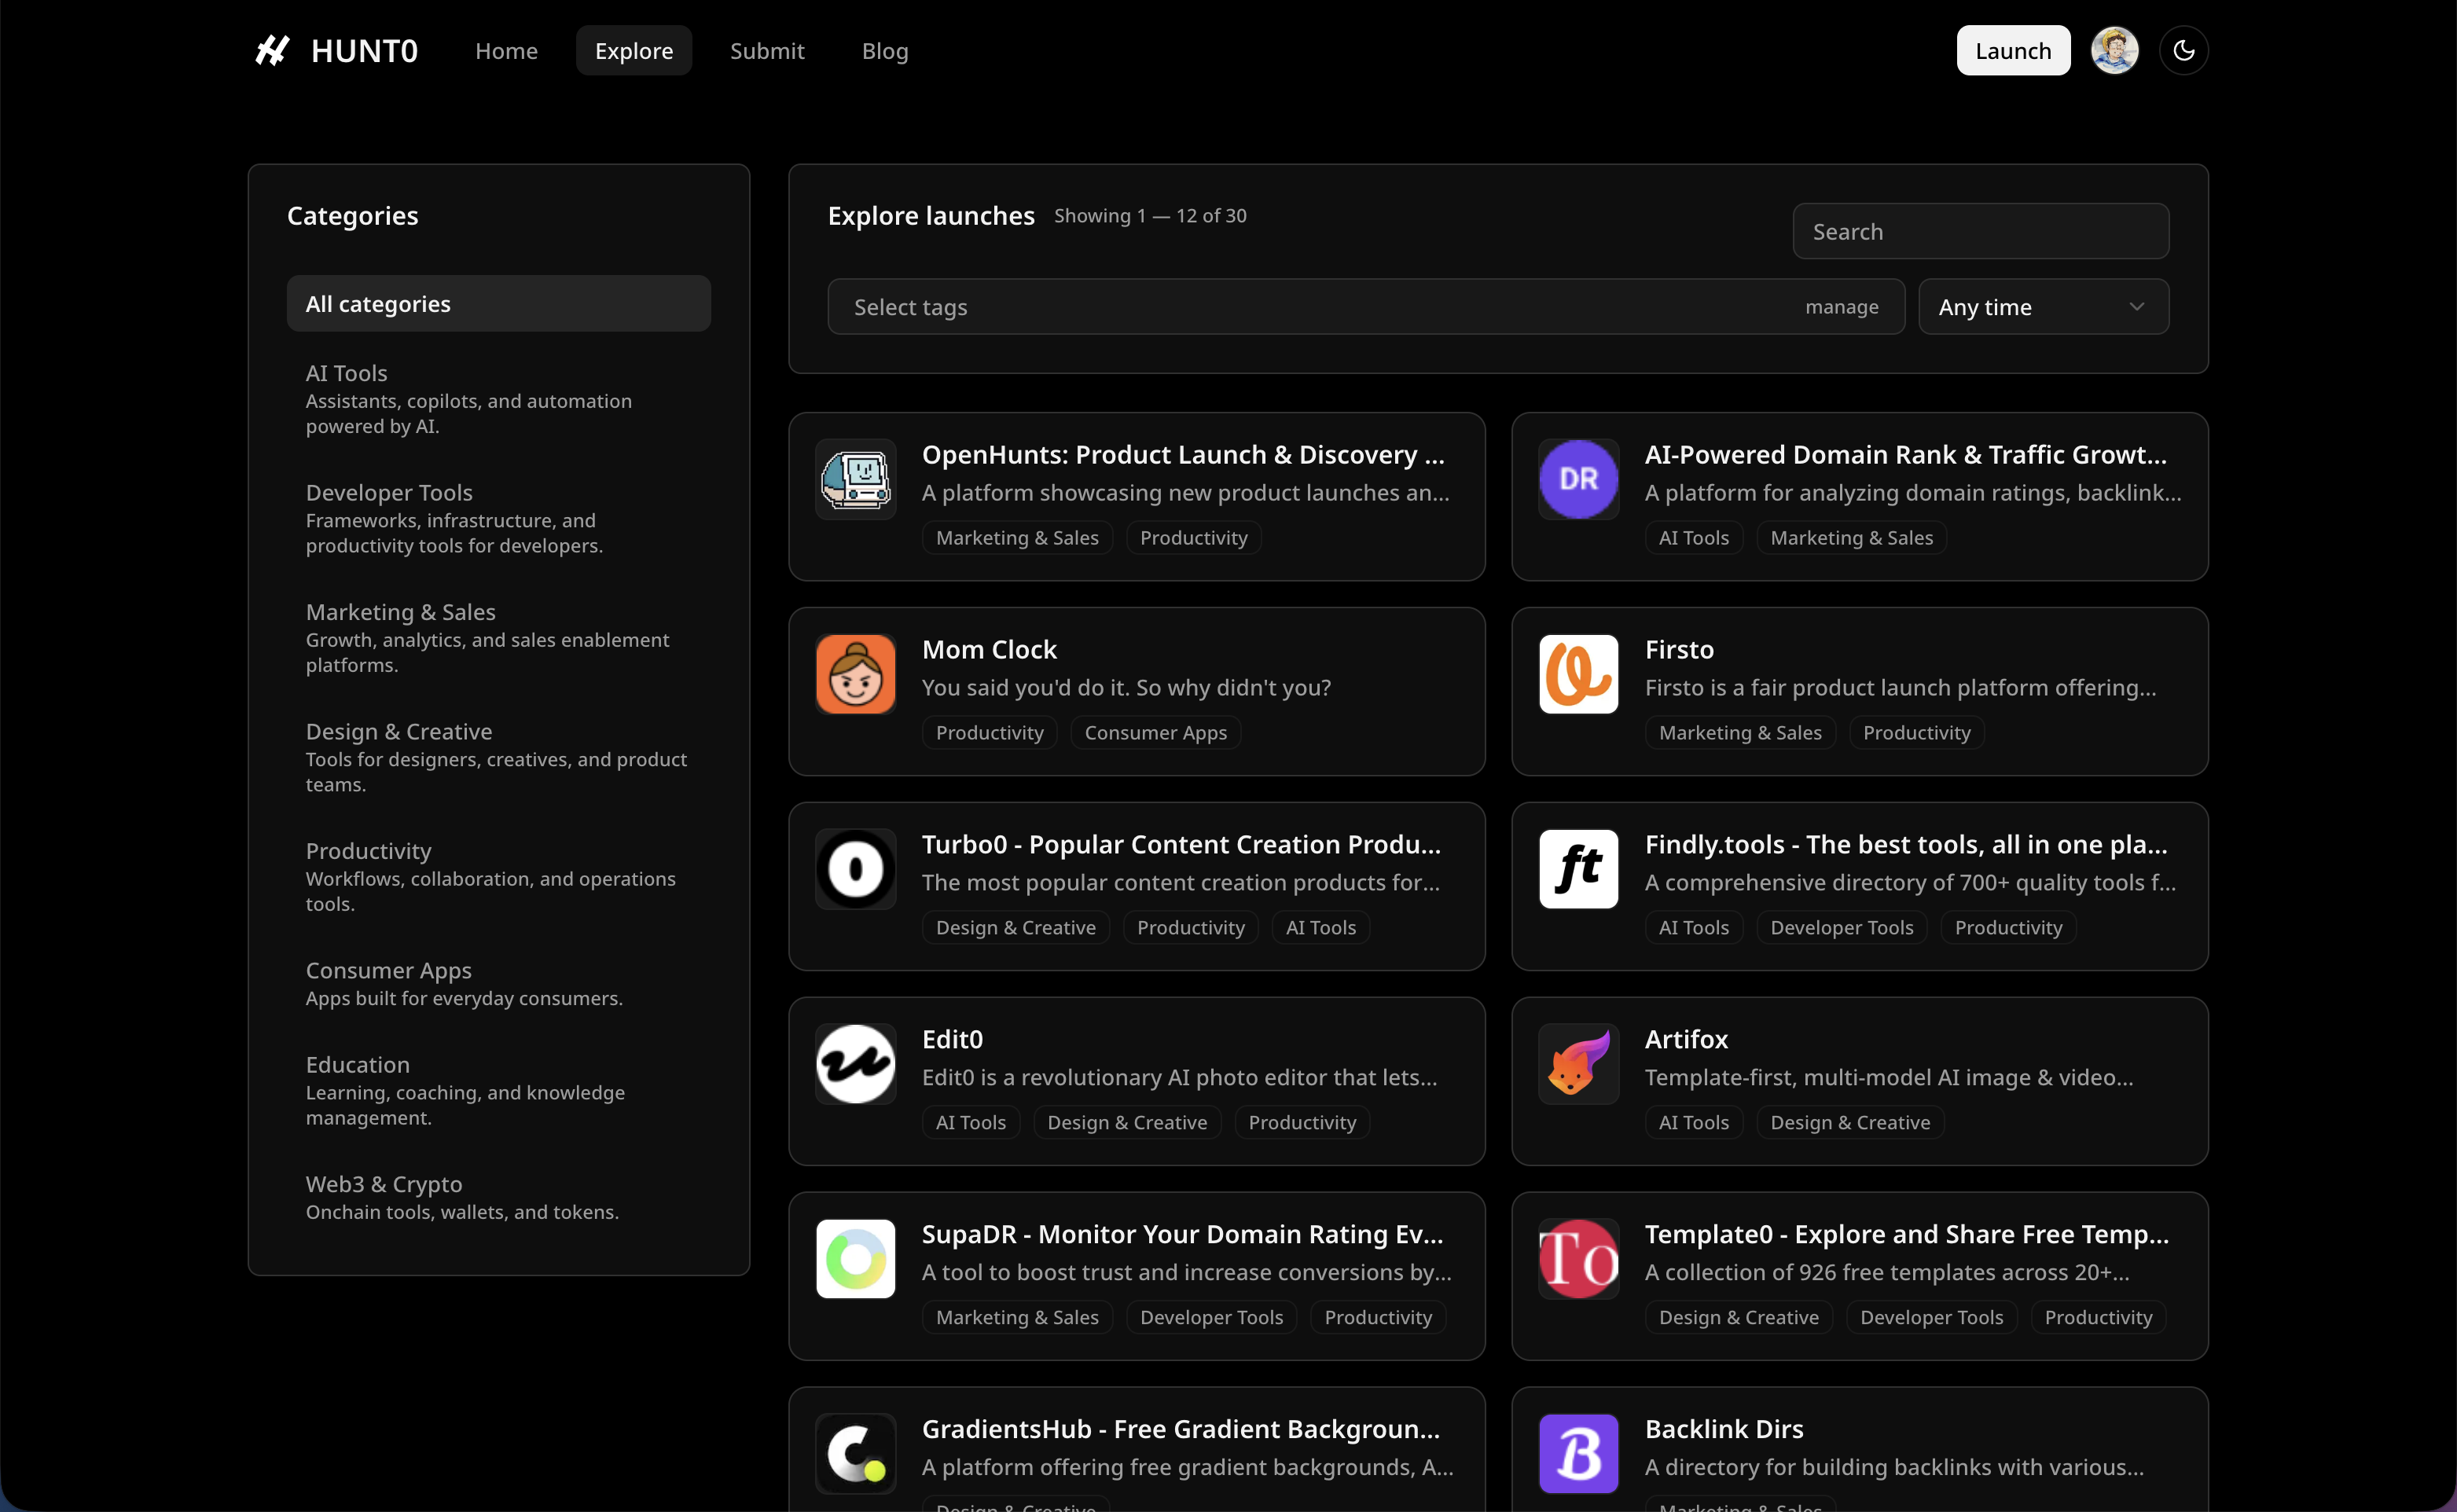Open the SupaDR - Monitor Your Domain Rating title
Image resolution: width=2457 pixels, height=1512 pixels.
(x=1182, y=1234)
